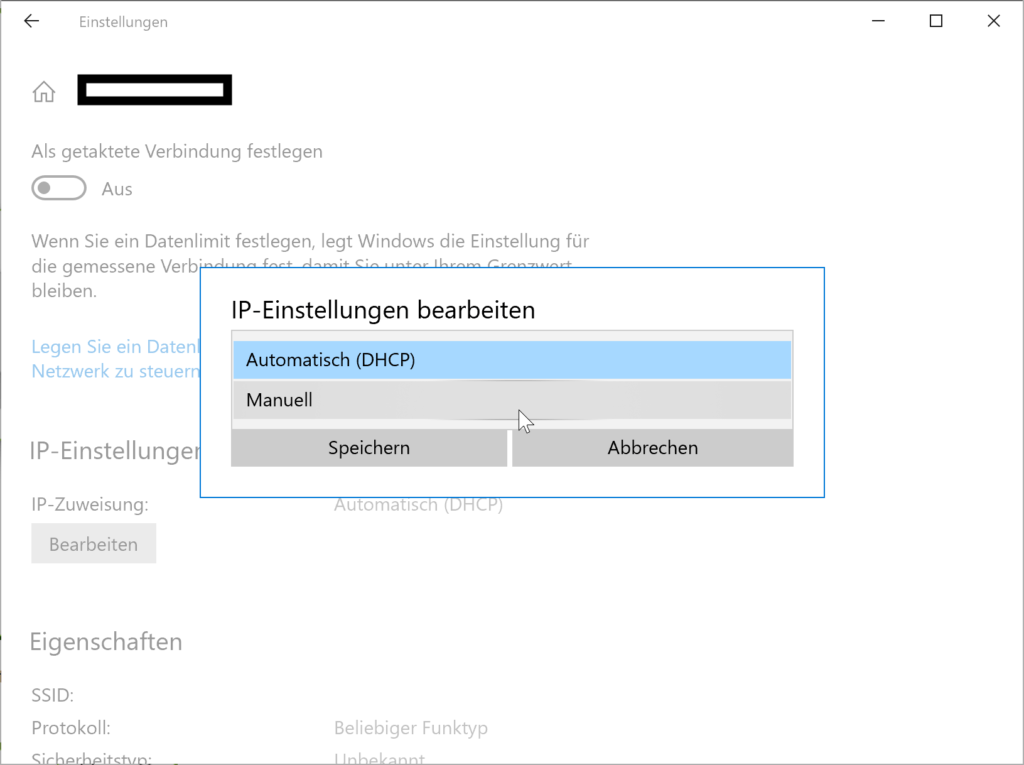
Task: Click the Aus label beside the toggle
Action: pos(117,188)
